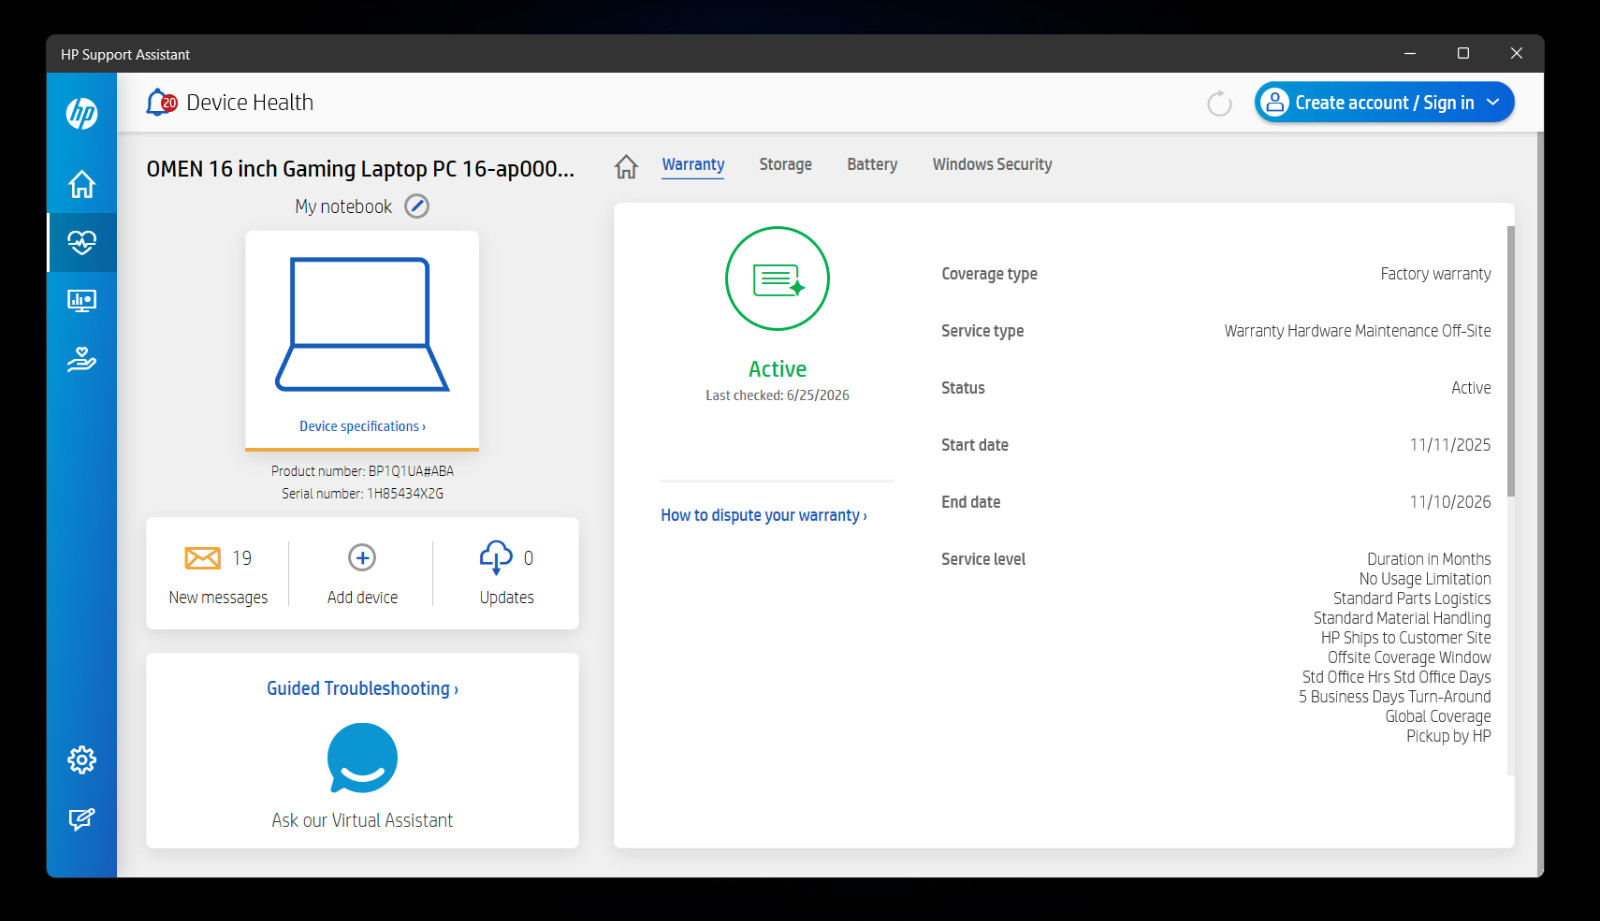Click Ask our Virtual Assistant text

362,821
